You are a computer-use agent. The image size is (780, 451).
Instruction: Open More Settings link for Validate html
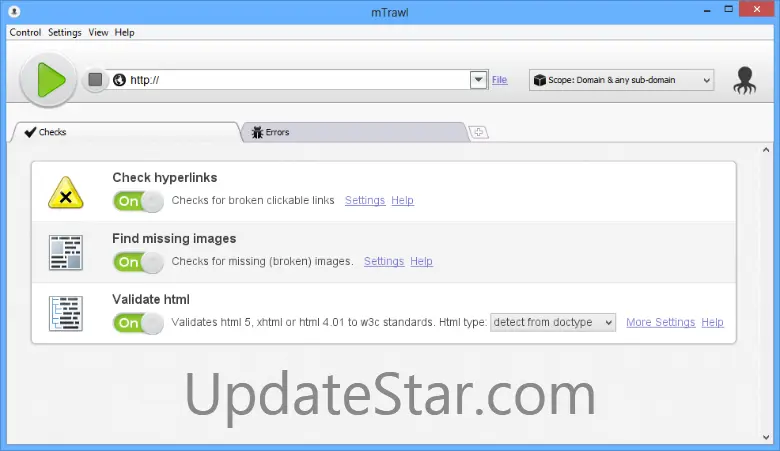point(661,322)
